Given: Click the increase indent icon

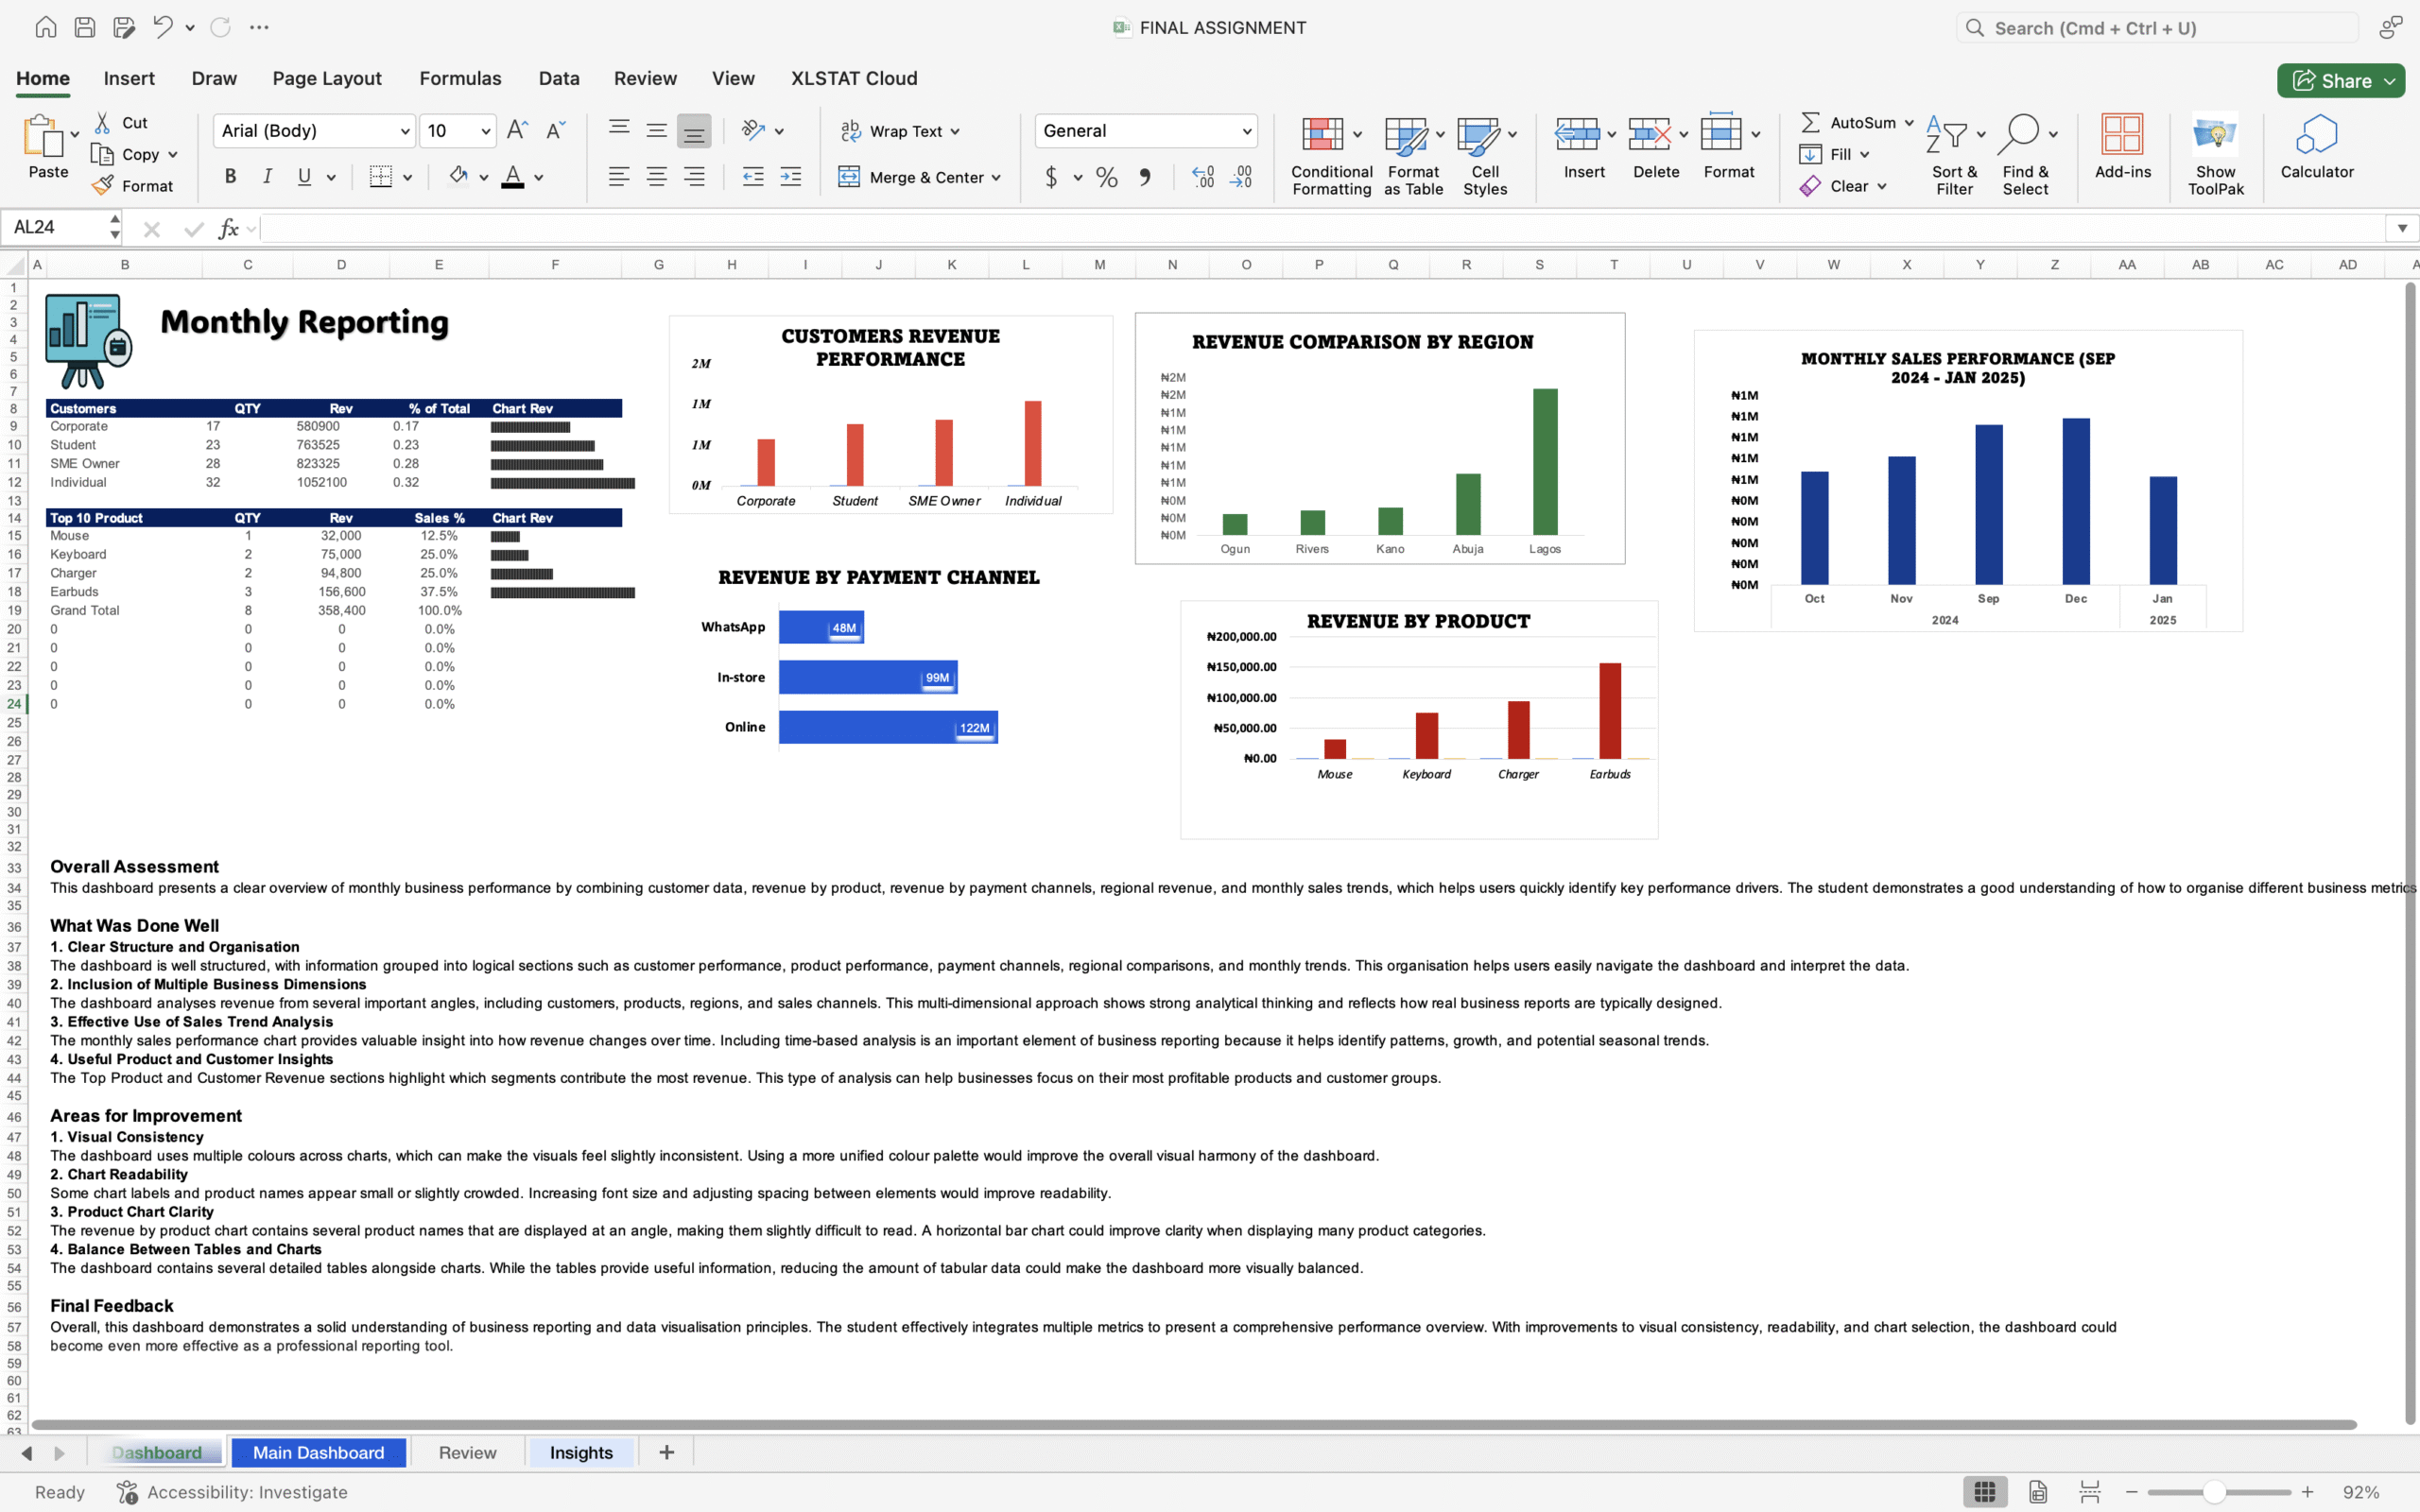Looking at the screenshot, I should point(791,177).
